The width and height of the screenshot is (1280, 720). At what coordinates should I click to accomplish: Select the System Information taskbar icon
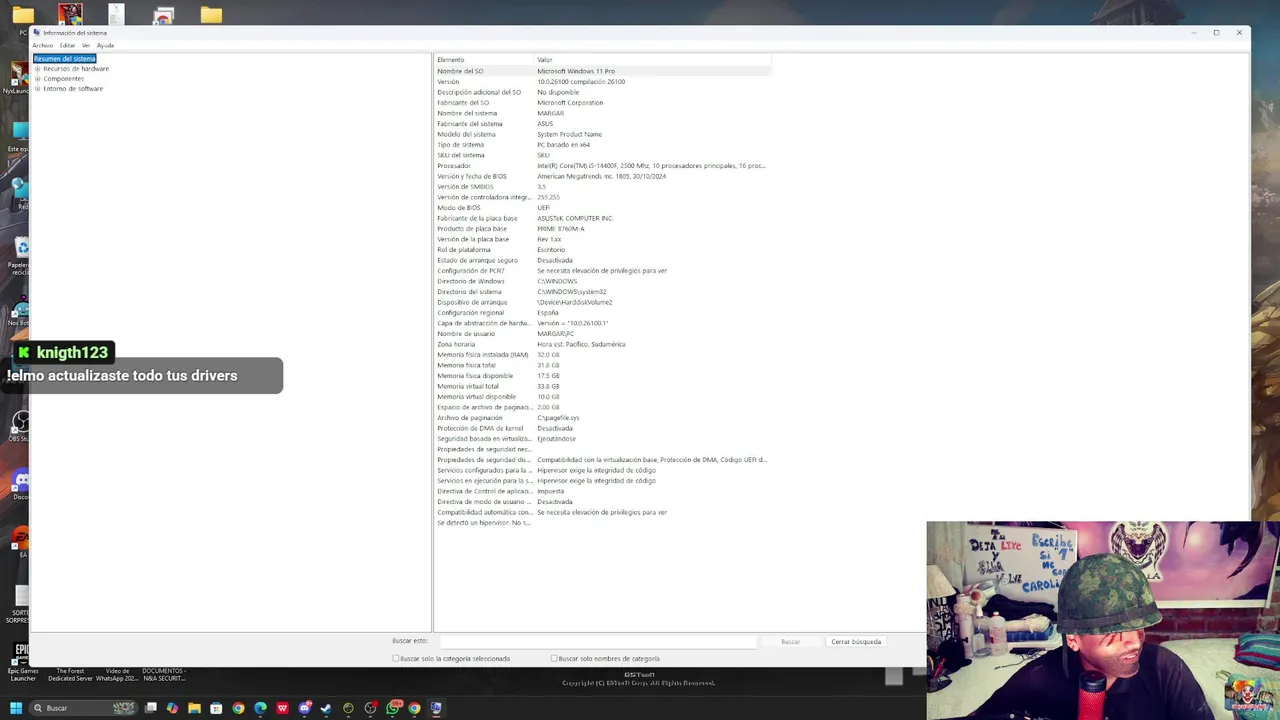[x=436, y=708]
